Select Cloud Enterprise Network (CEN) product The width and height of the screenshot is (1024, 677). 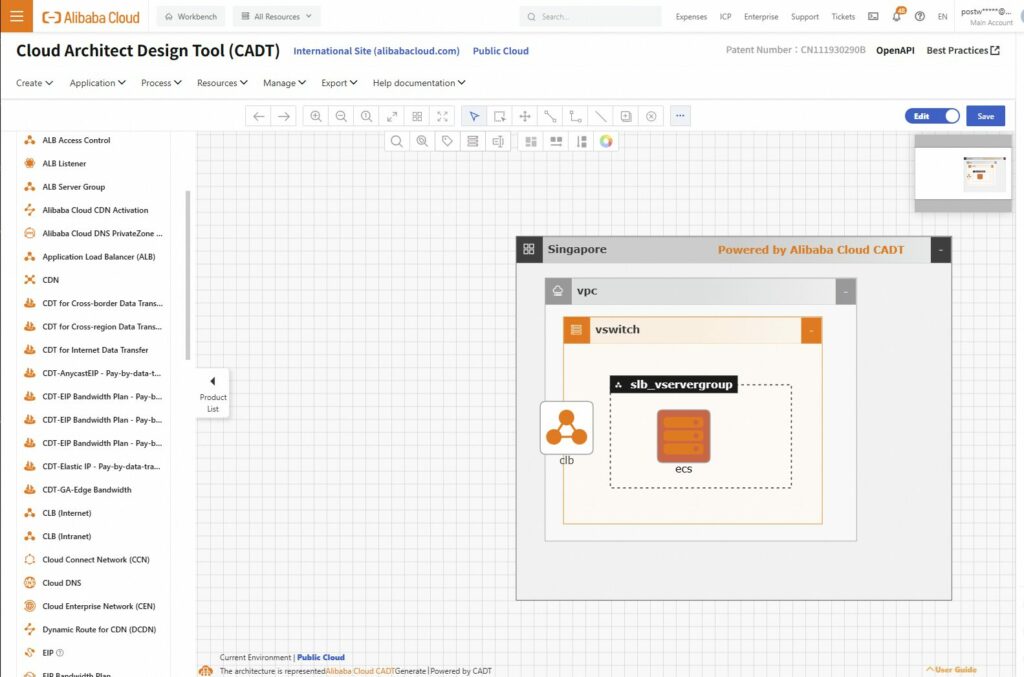[x=98, y=606]
